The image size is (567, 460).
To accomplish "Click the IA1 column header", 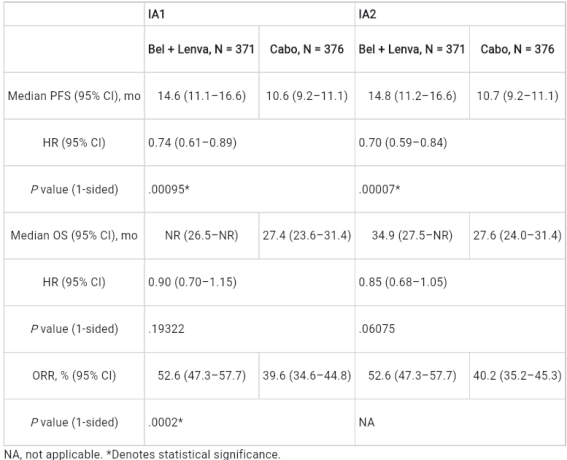I will [250, 14].
